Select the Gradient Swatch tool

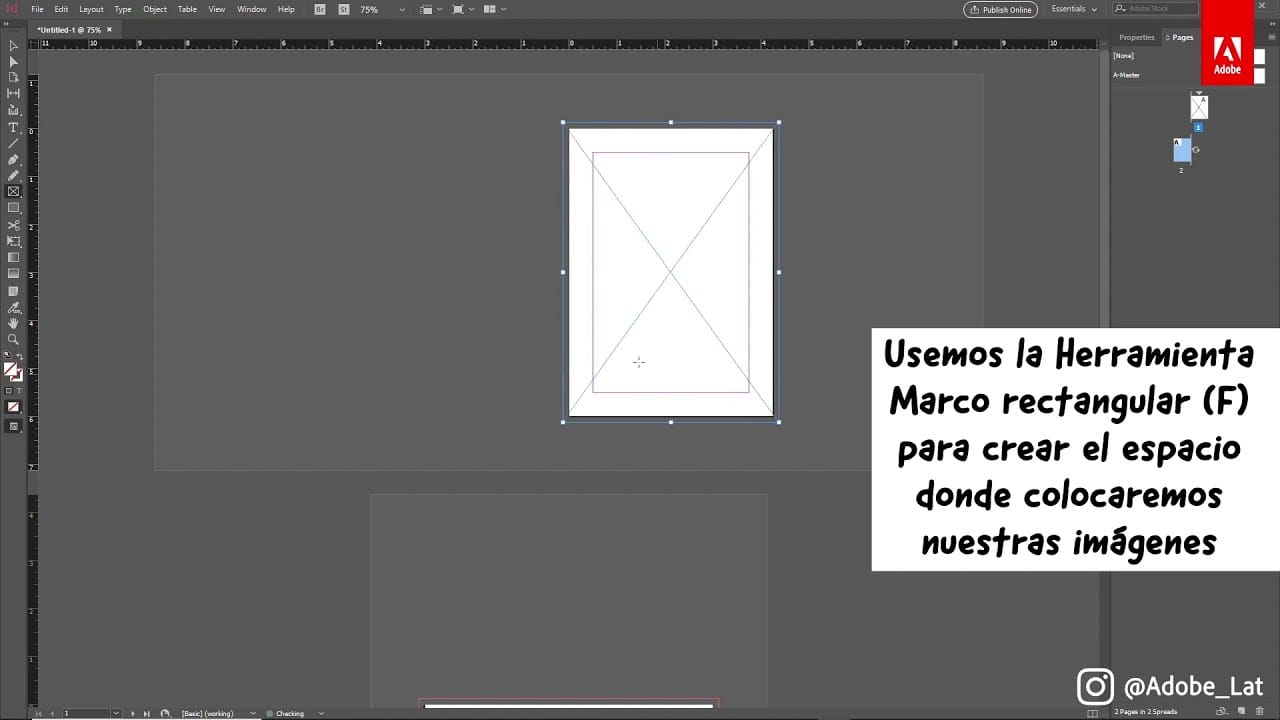pos(13,258)
